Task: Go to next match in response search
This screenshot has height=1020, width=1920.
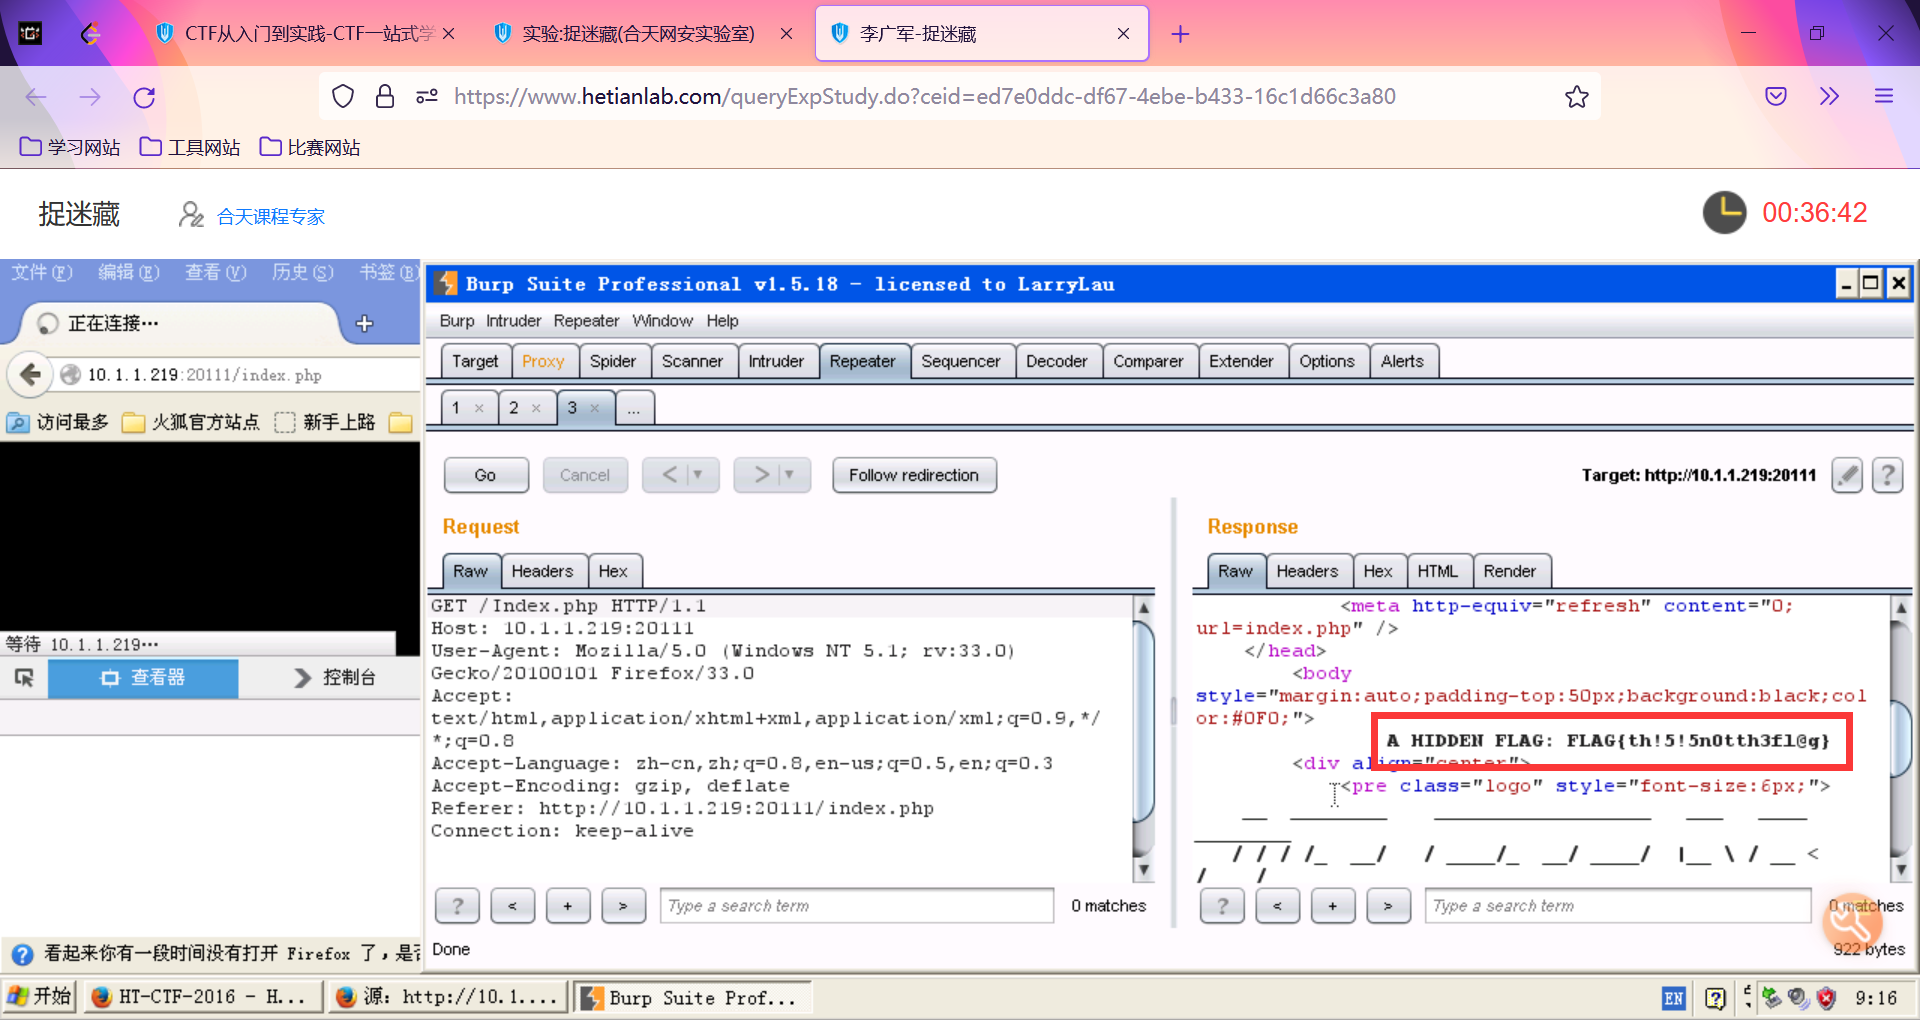Action: point(1388,906)
